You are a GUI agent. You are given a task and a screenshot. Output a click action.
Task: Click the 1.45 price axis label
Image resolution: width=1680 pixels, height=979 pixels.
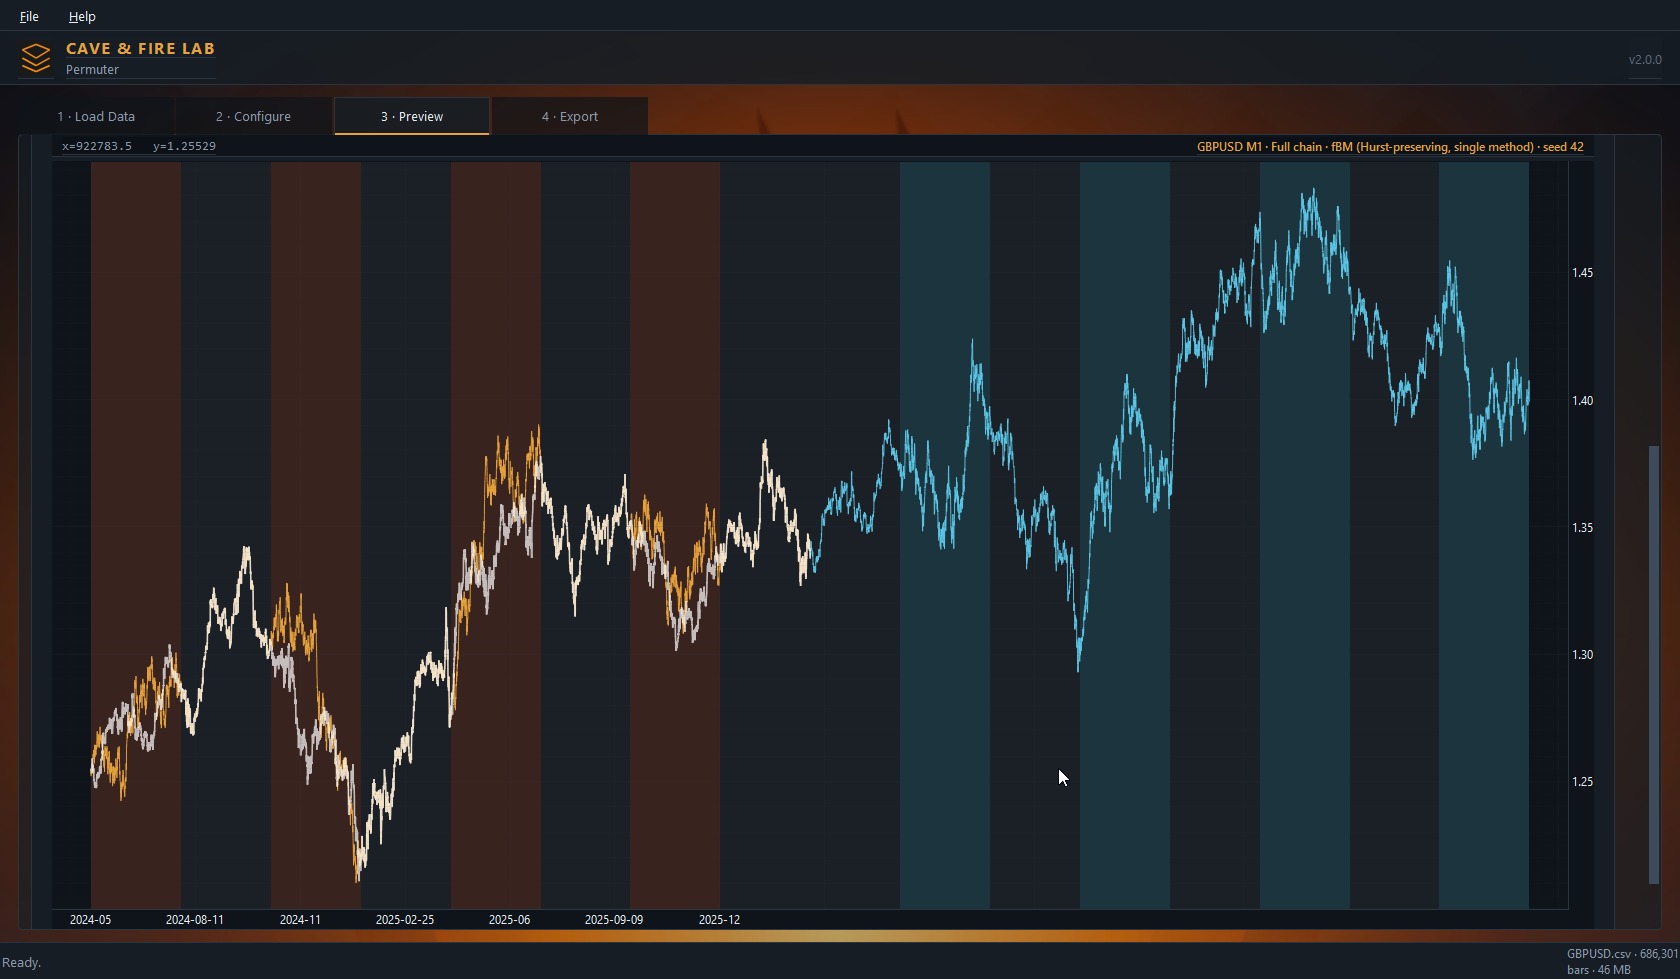pyautogui.click(x=1582, y=273)
